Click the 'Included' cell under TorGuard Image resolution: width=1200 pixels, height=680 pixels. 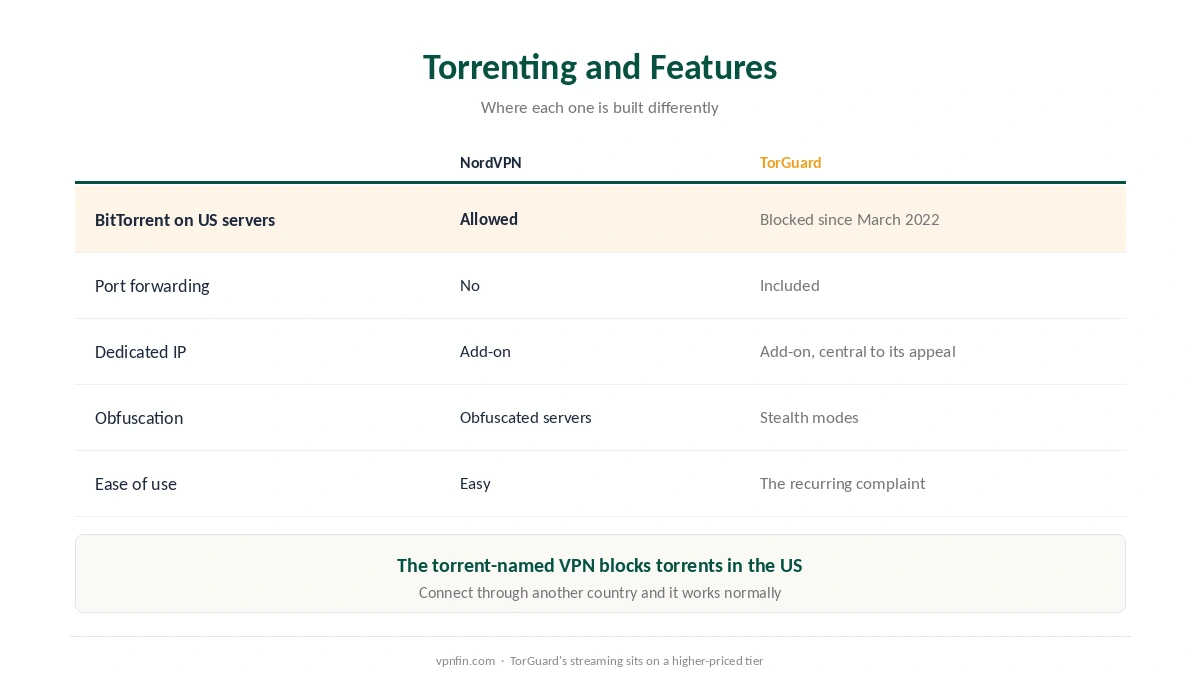[789, 285]
